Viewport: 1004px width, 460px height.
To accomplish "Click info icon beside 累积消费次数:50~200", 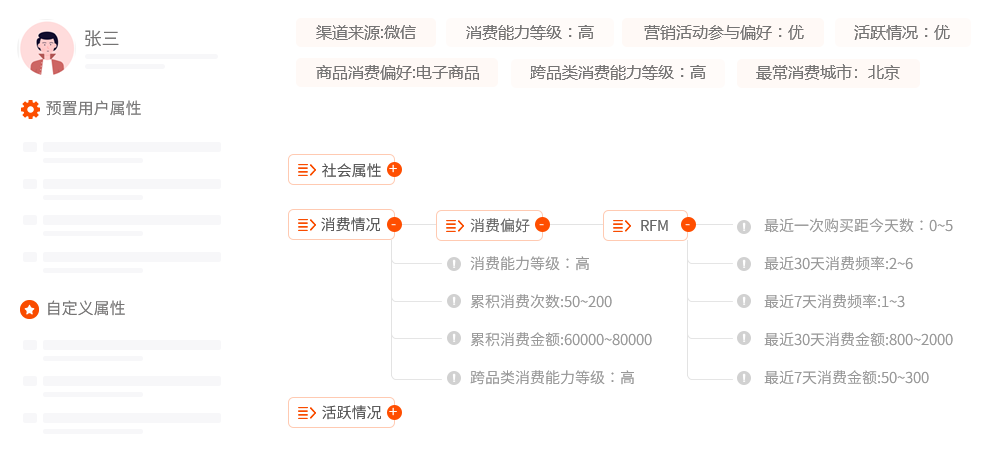I will [x=453, y=302].
